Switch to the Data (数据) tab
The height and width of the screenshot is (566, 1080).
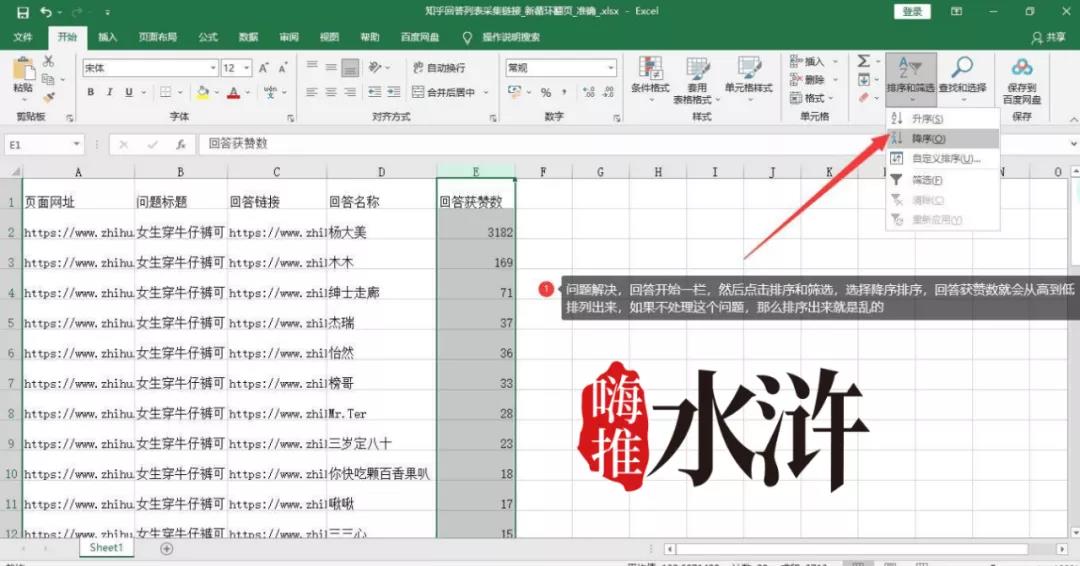tap(248, 37)
